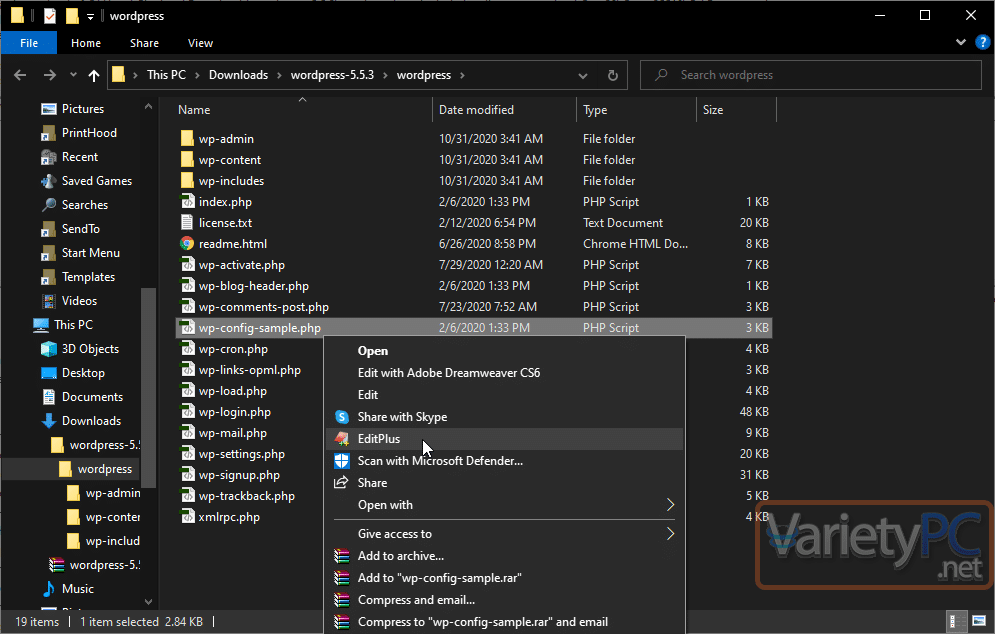Choose Edit with Adobe Dreamweaver CS6
This screenshot has width=995, height=634.
click(x=449, y=373)
